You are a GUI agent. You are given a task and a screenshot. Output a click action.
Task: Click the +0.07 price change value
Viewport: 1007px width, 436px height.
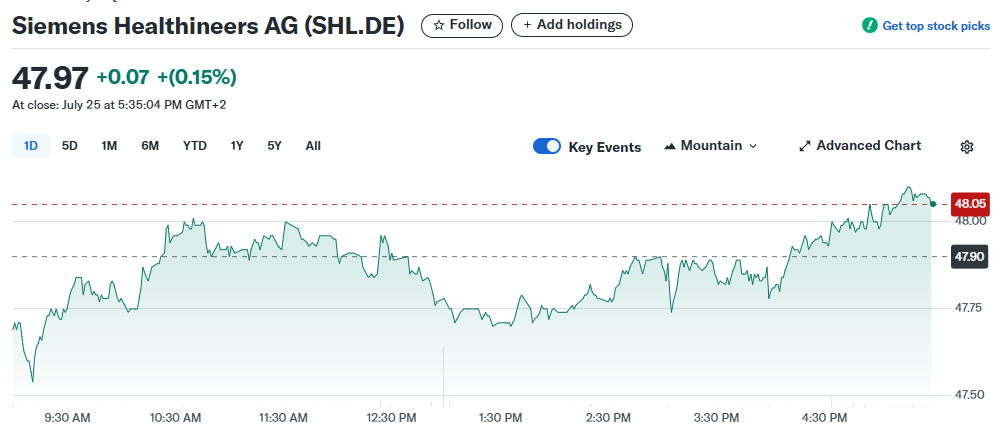click(123, 78)
